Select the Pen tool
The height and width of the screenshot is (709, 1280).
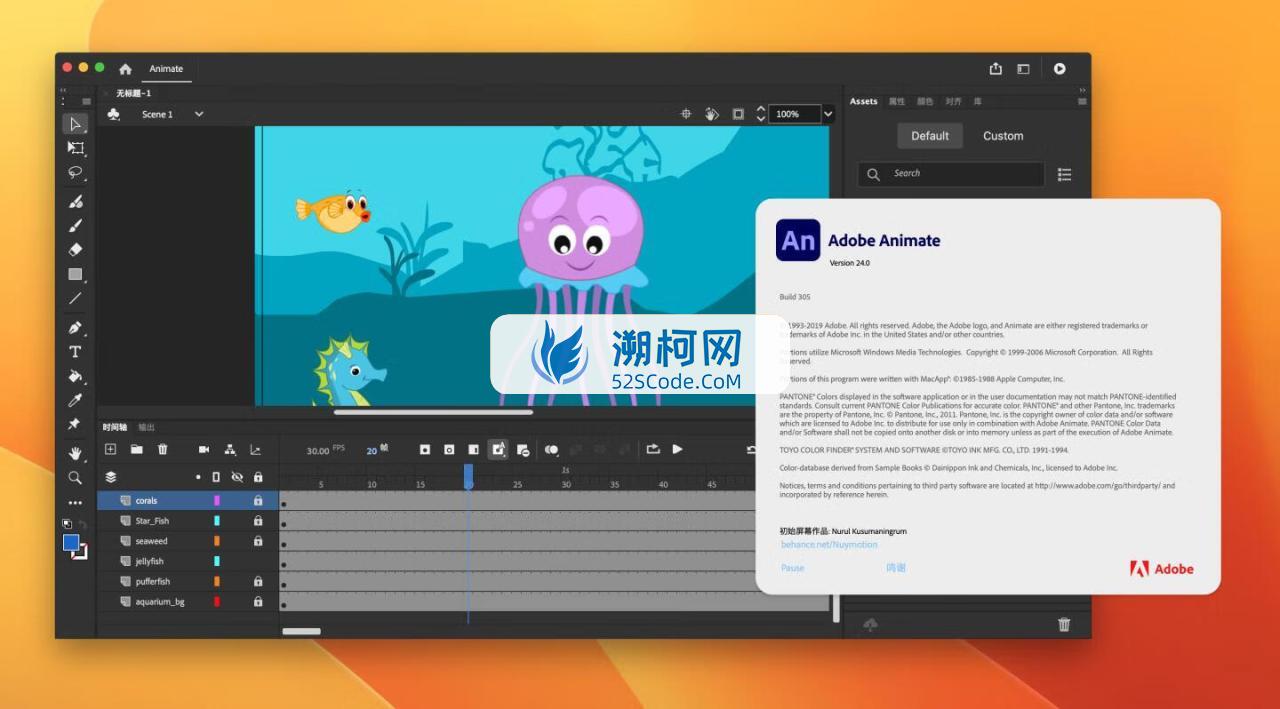click(x=75, y=328)
